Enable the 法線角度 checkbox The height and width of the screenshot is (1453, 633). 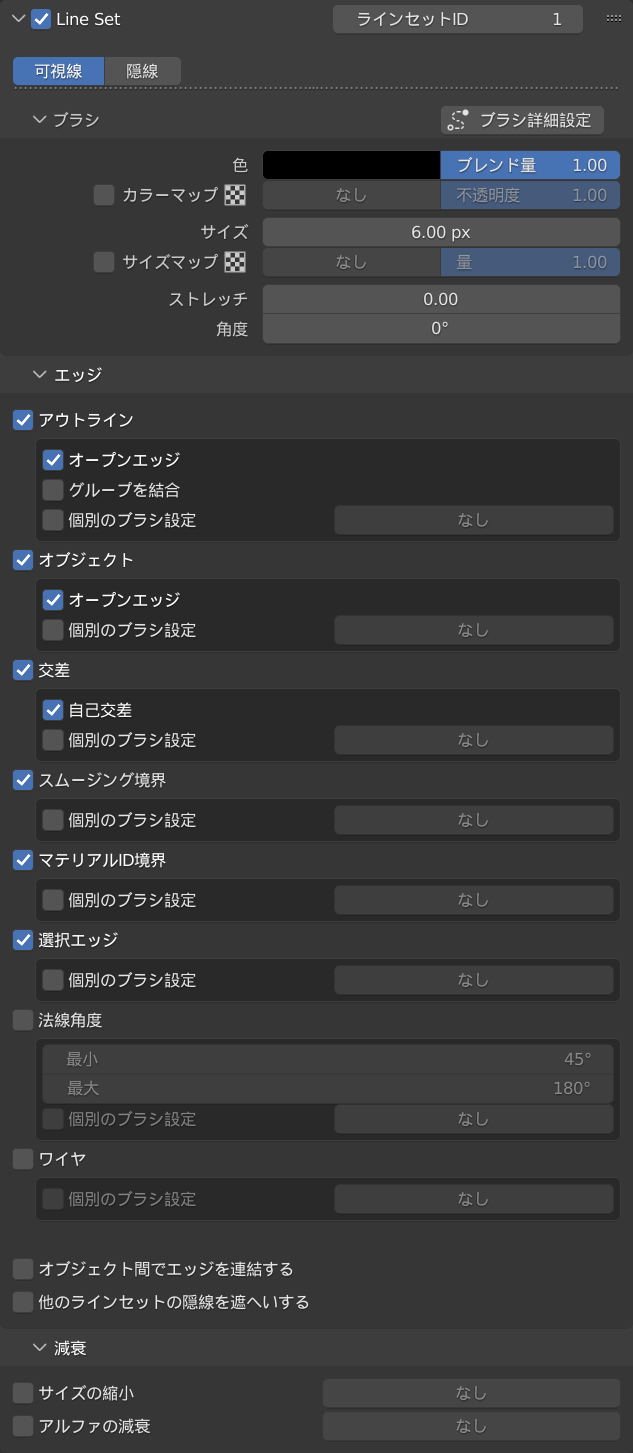[x=23, y=1020]
